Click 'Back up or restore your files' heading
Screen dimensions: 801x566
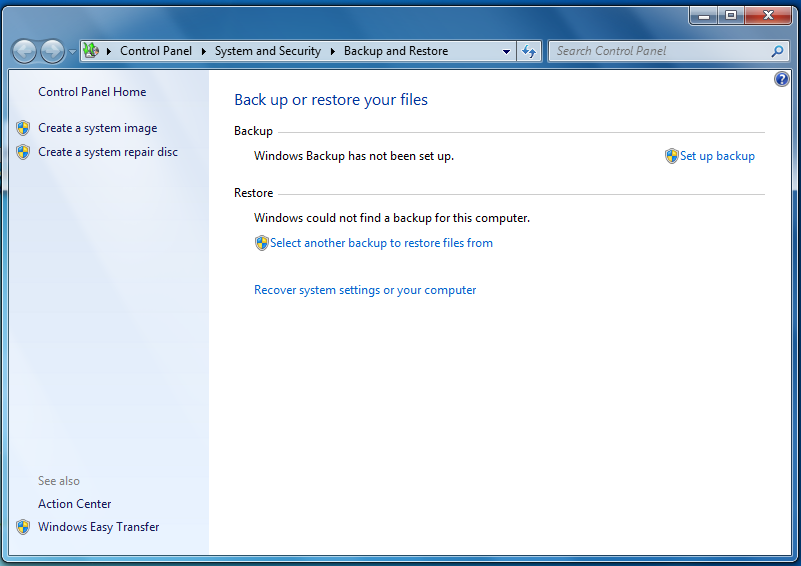tap(331, 100)
